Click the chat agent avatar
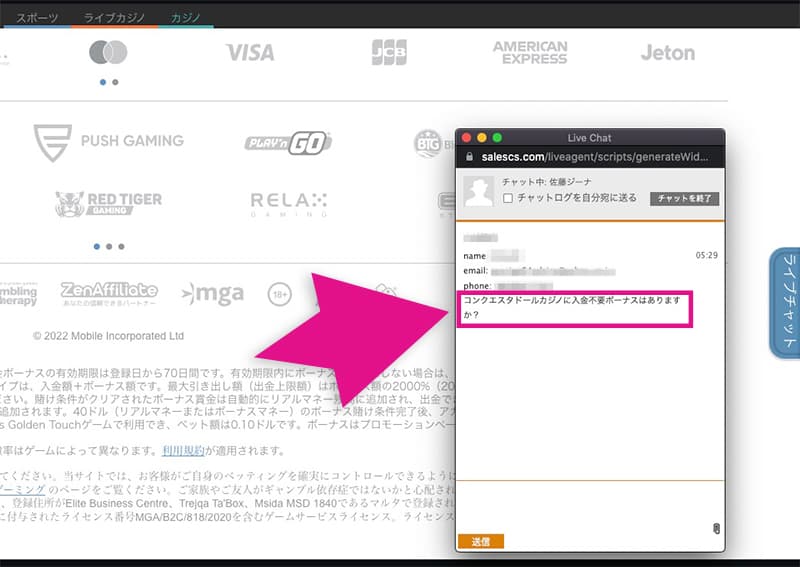Screen dimensions: 800x567 (479, 191)
